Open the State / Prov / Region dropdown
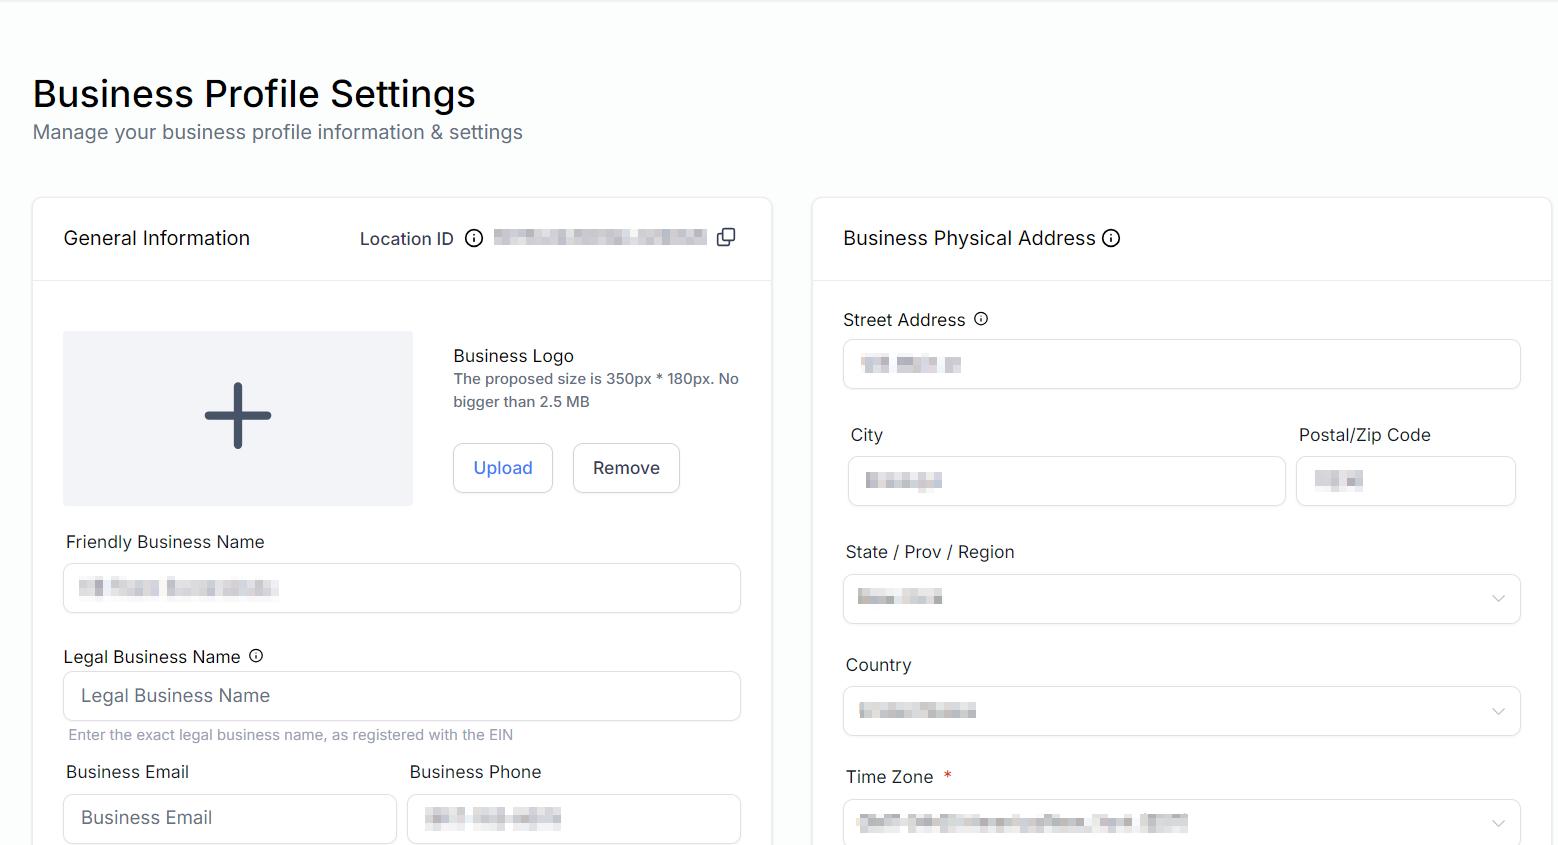Screen dimensions: 1558x845 (x=1181, y=598)
